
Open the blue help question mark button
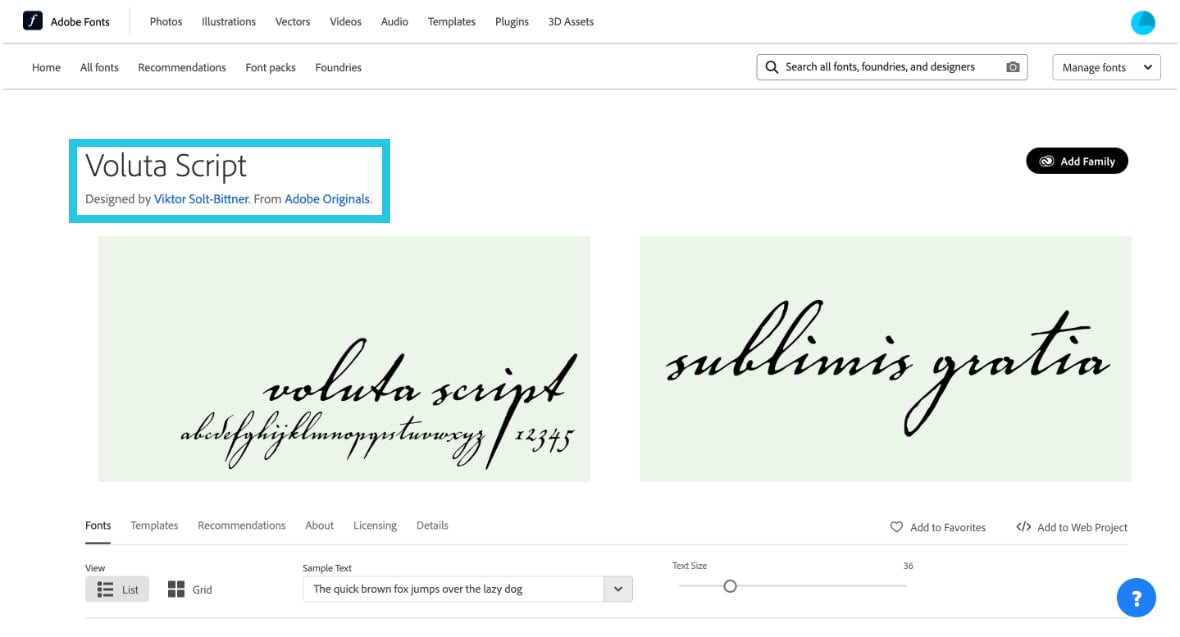pyautogui.click(x=1136, y=598)
